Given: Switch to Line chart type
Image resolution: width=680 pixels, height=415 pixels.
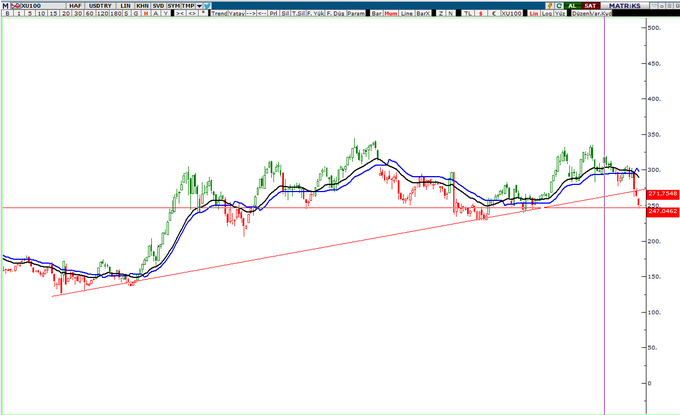Looking at the screenshot, I should [407, 13].
